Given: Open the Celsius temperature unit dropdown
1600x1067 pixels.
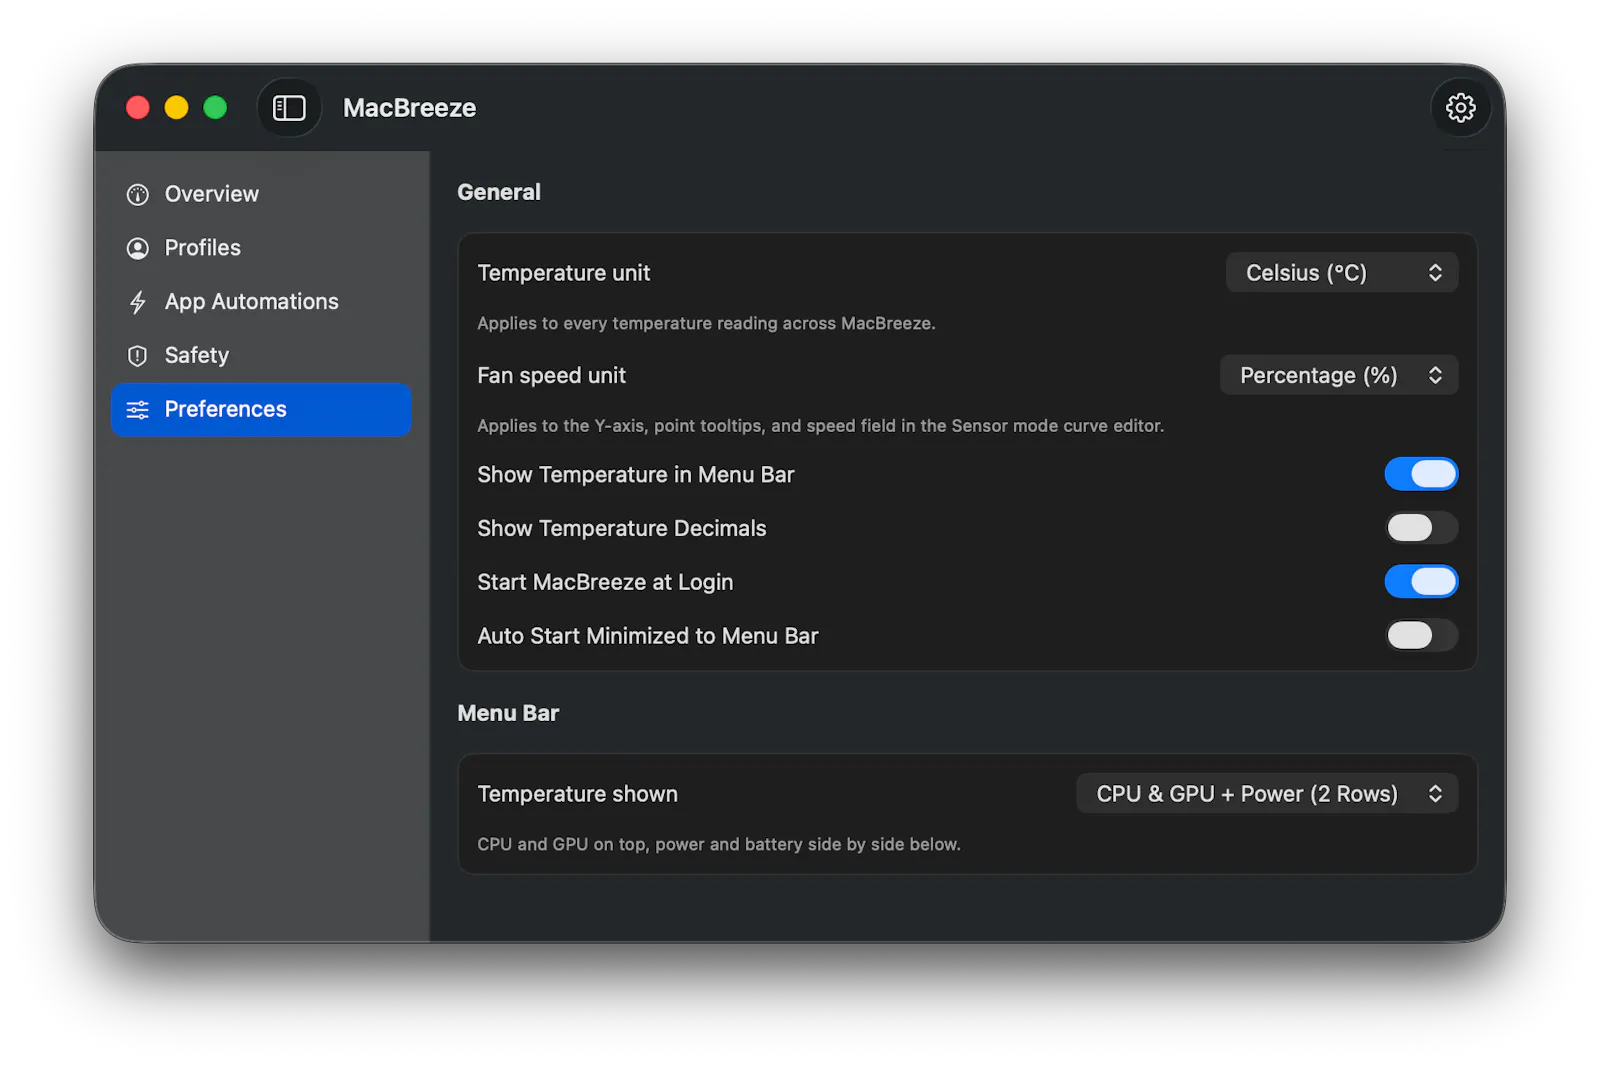Looking at the screenshot, I should pos(1342,273).
